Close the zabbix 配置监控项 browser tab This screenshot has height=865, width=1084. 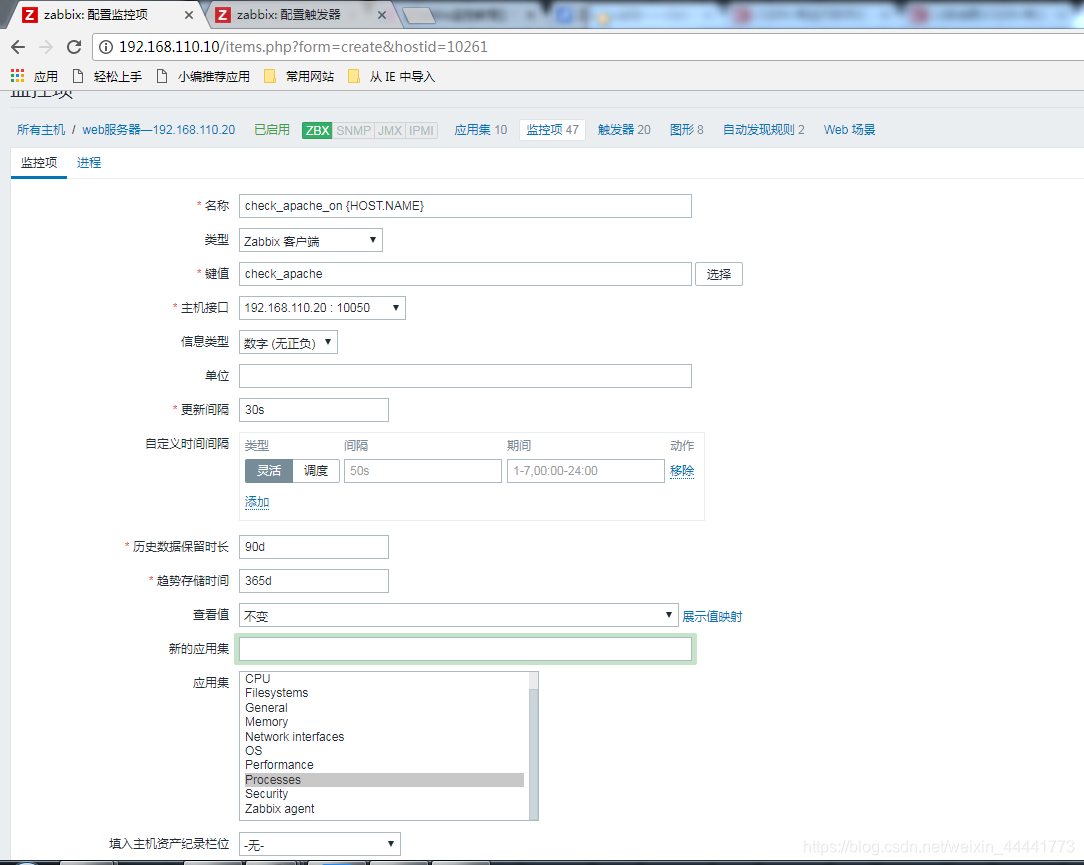pyautogui.click(x=189, y=15)
